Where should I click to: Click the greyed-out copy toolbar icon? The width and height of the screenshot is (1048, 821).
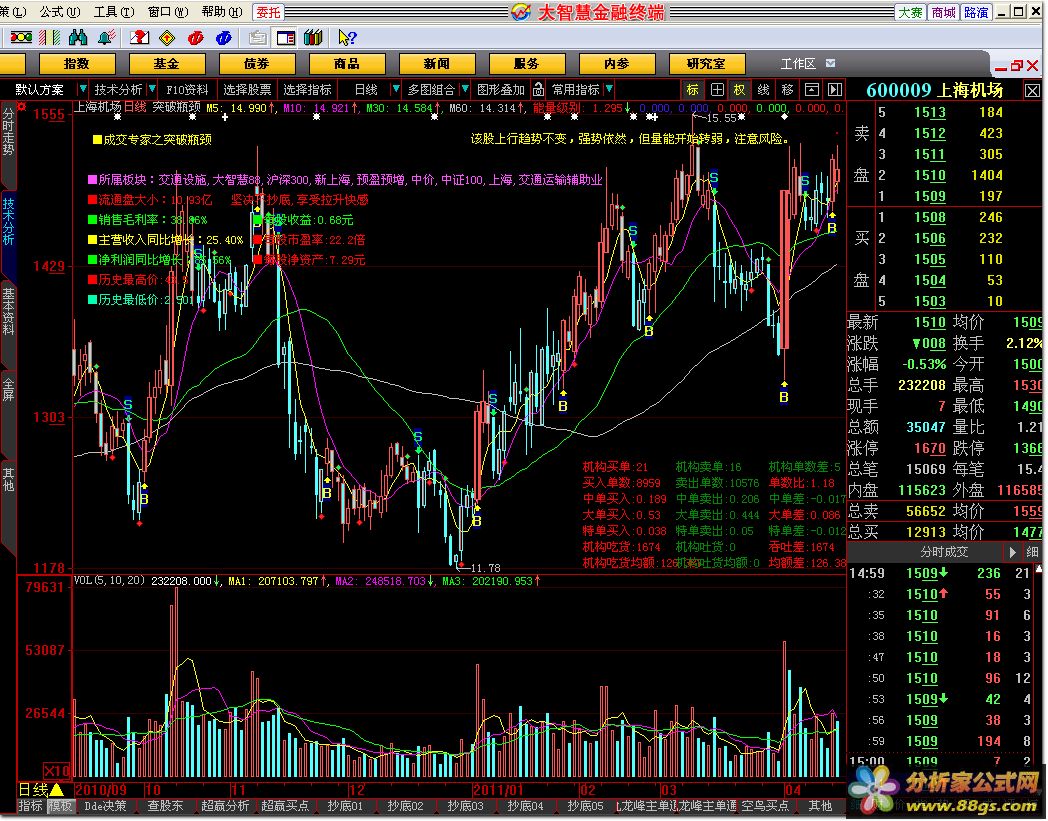(257, 37)
